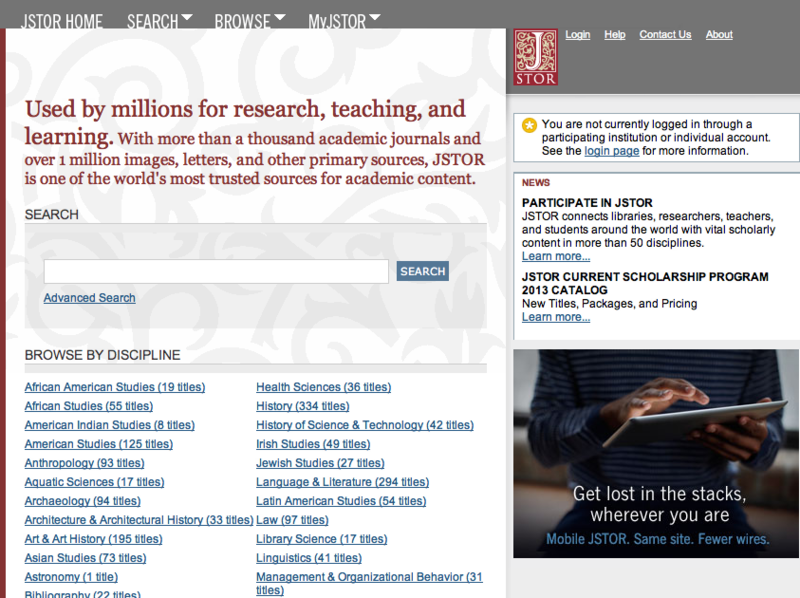The height and width of the screenshot is (598, 800).
Task: Browse Language & Literature (294 titles)
Action: point(342,482)
